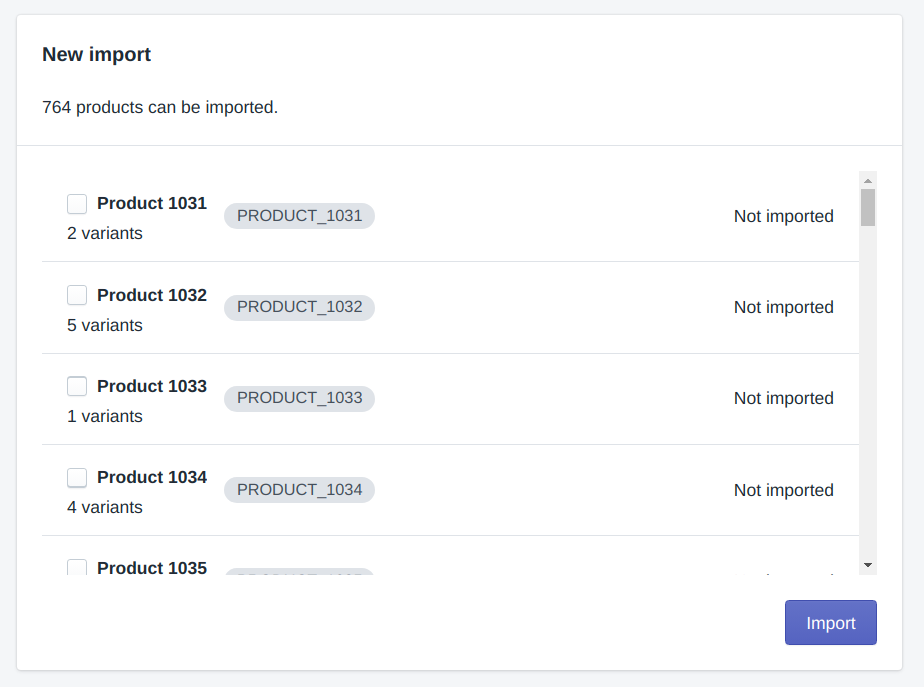Select the Product 1035 title
Image resolution: width=924 pixels, height=687 pixels.
click(x=152, y=567)
